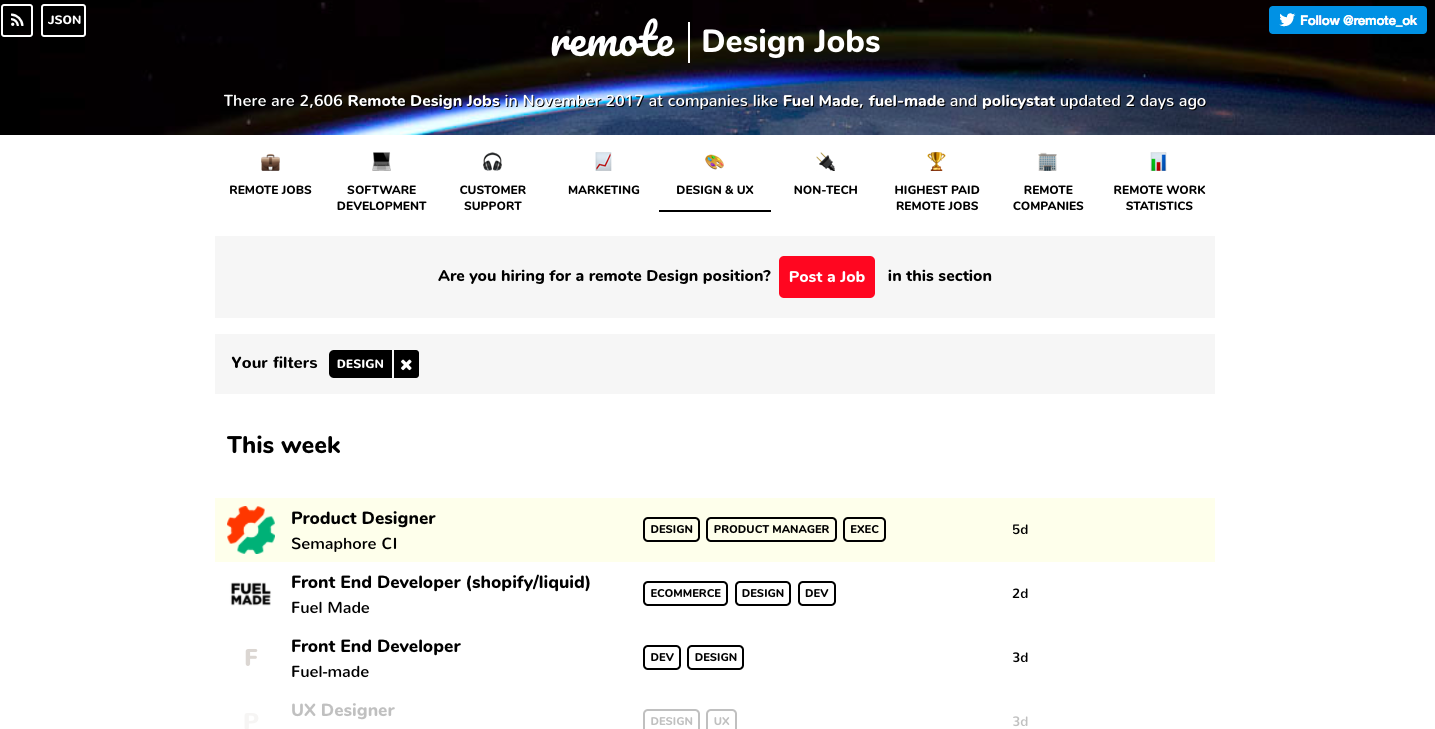Remove the Design filter with the X

tap(406, 364)
